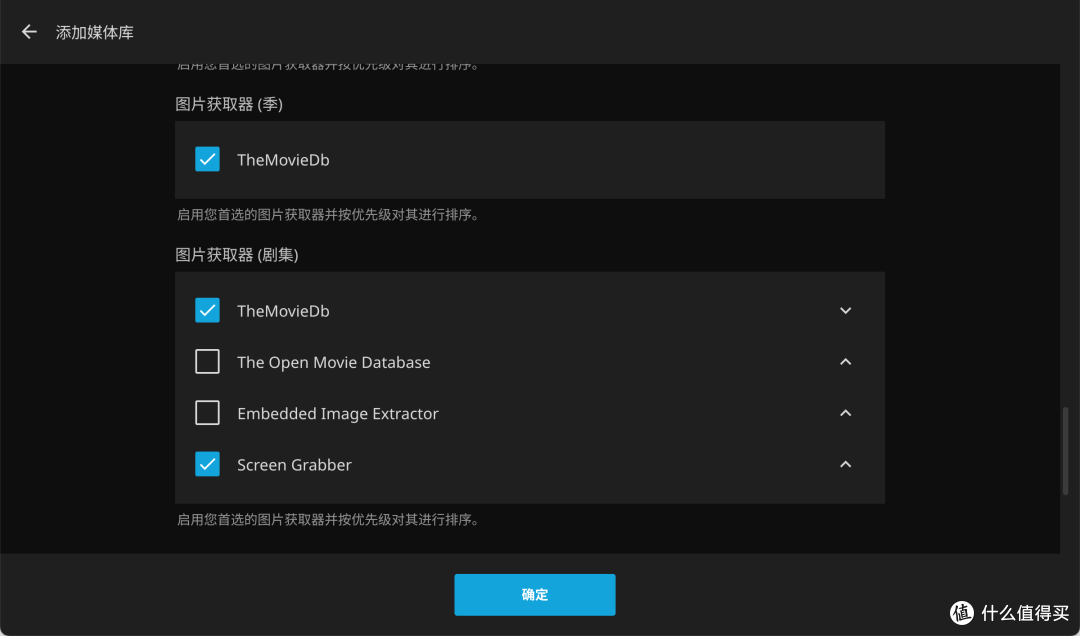Go back using the arrow icon

tap(29, 32)
